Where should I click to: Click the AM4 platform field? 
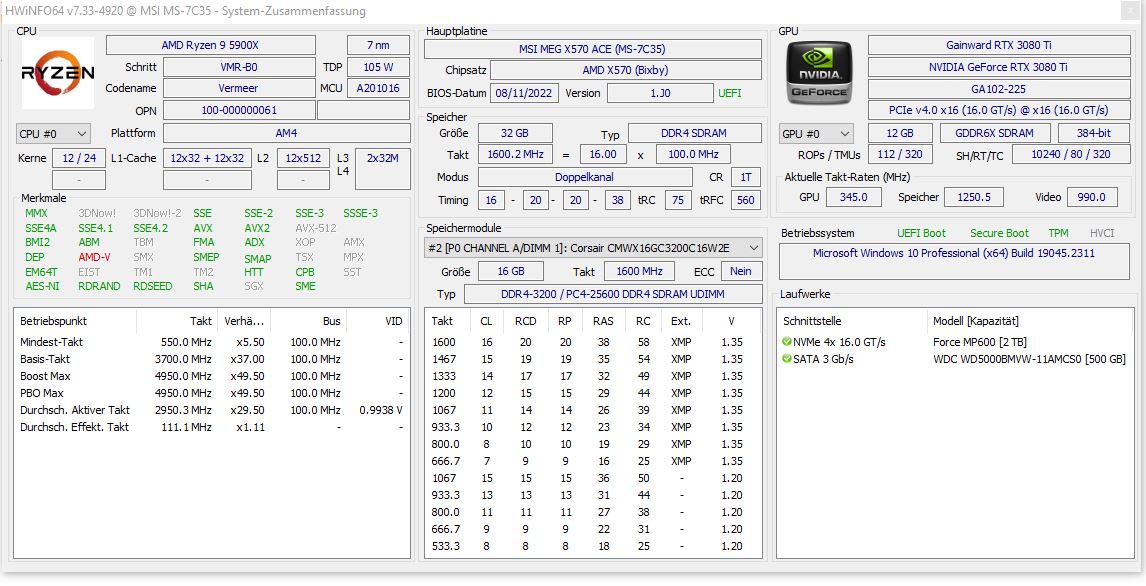pyautogui.click(x=286, y=134)
